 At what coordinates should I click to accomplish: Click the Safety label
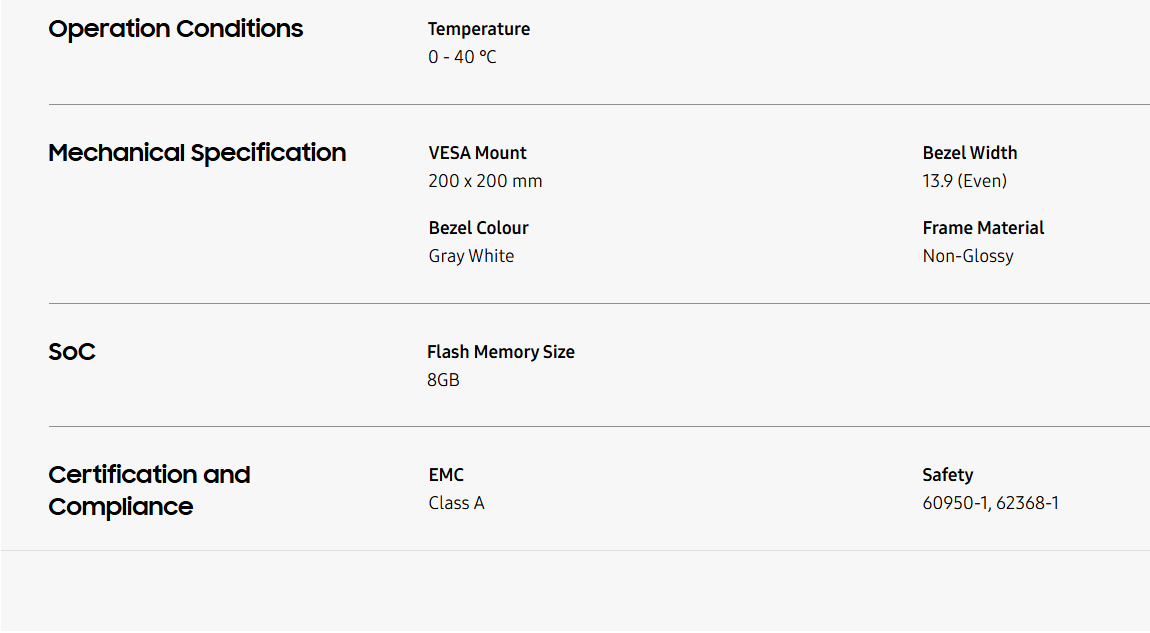pyautogui.click(x=947, y=475)
